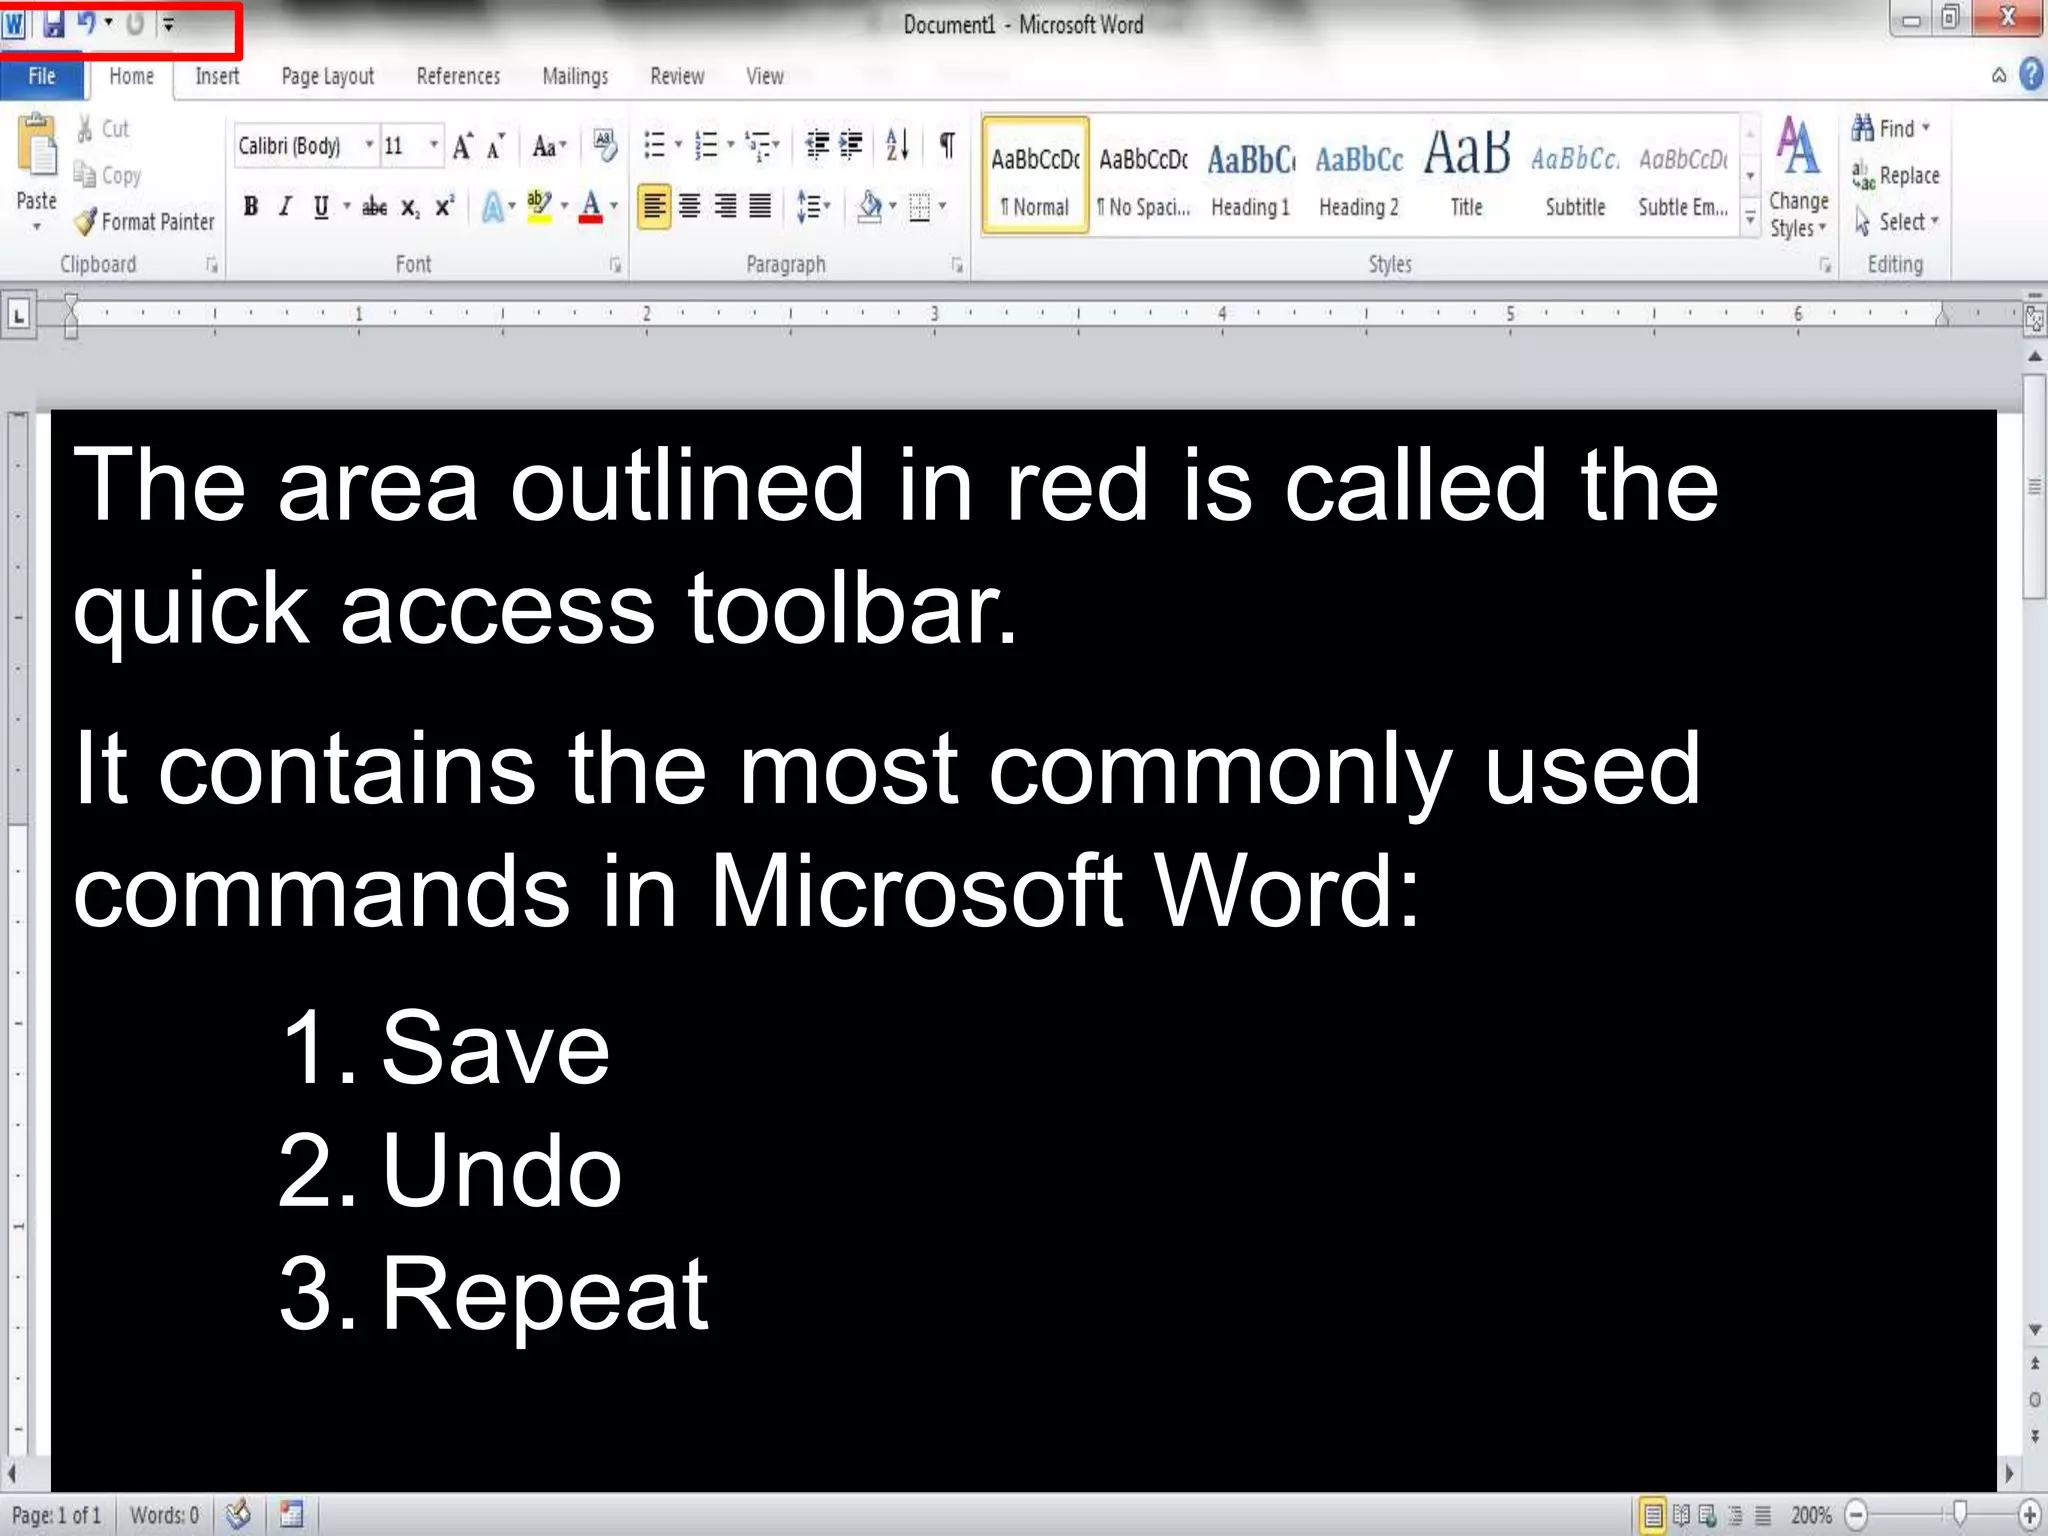Click the Clear Formatting icon
This screenshot has height=1536, width=2048.
(x=605, y=145)
